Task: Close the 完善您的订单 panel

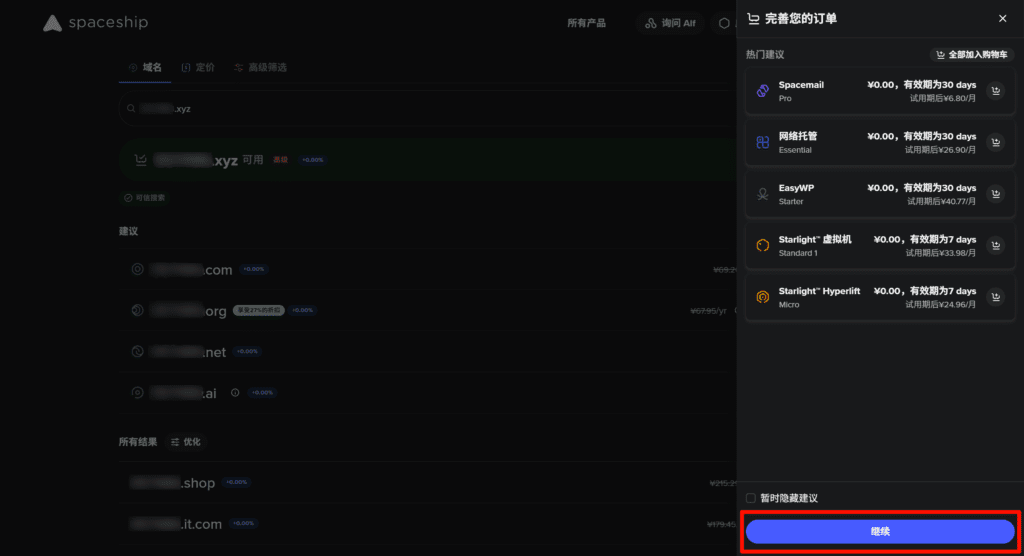Action: tap(1002, 18)
